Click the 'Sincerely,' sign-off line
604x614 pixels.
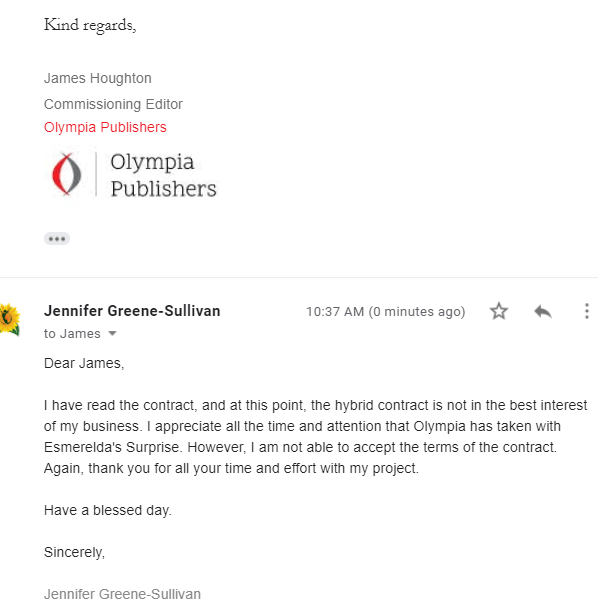coord(74,552)
